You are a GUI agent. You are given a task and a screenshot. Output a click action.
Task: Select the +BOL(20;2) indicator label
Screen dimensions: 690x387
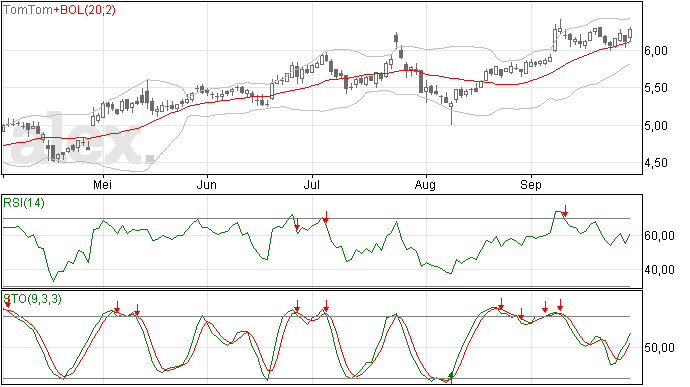click(x=84, y=10)
